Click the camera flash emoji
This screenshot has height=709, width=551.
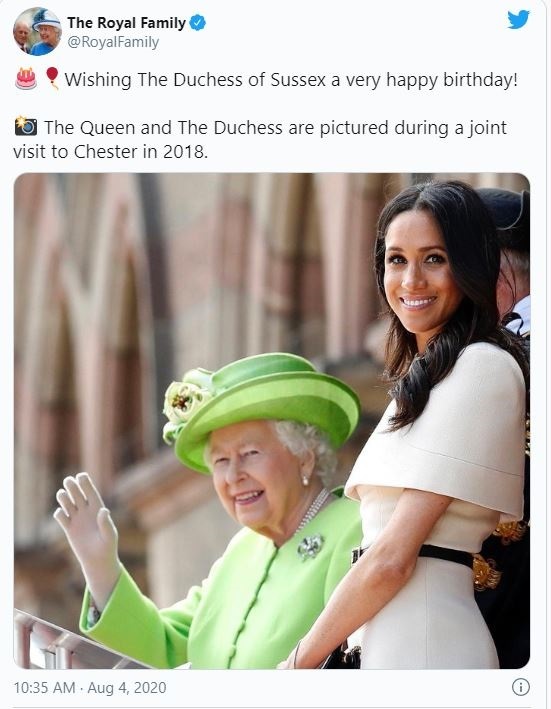26,127
